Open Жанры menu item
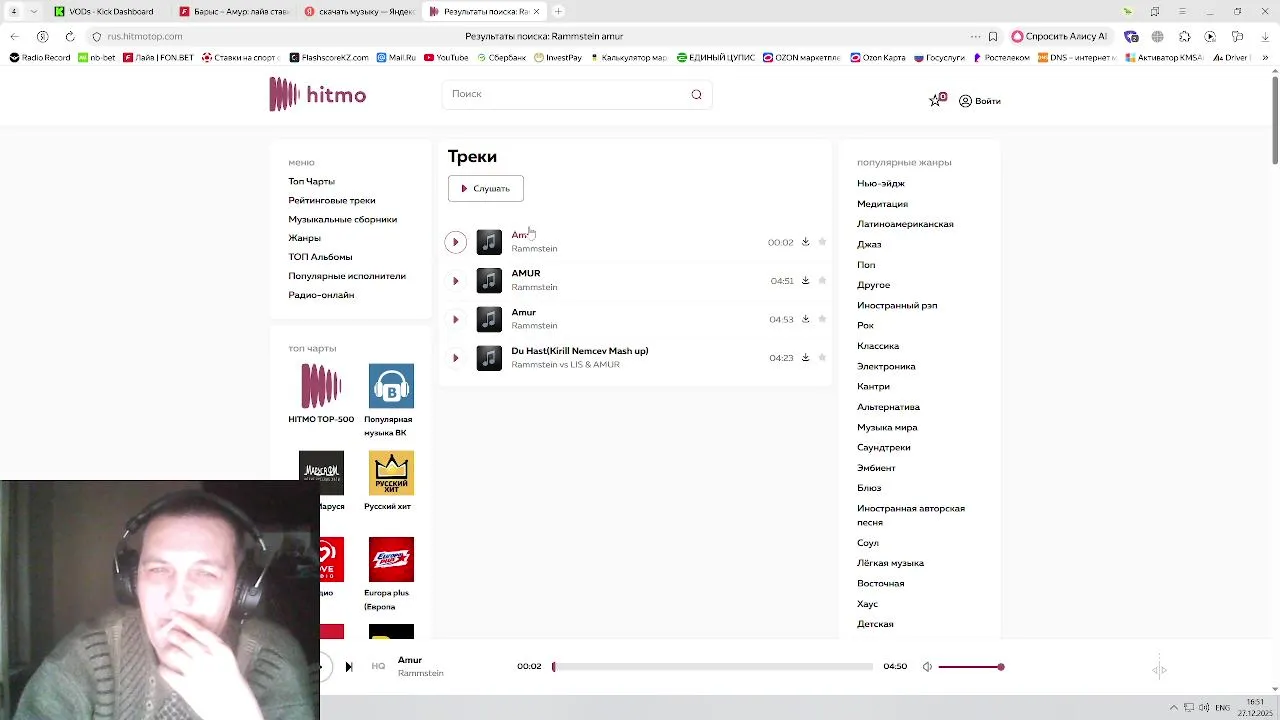This screenshot has width=1280, height=720. click(304, 238)
